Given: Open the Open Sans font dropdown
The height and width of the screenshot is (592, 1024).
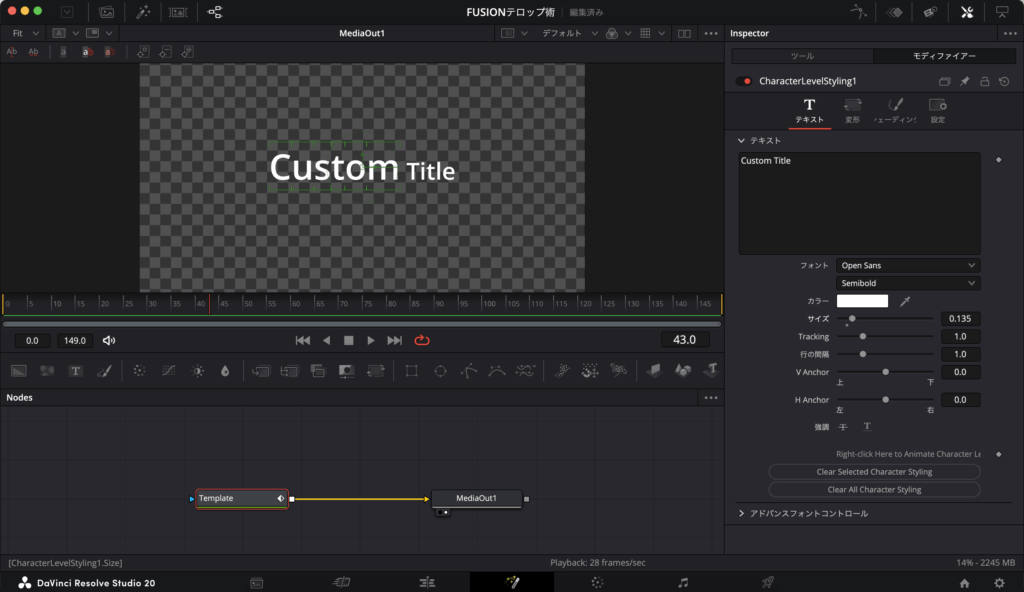Looking at the screenshot, I should point(908,266).
